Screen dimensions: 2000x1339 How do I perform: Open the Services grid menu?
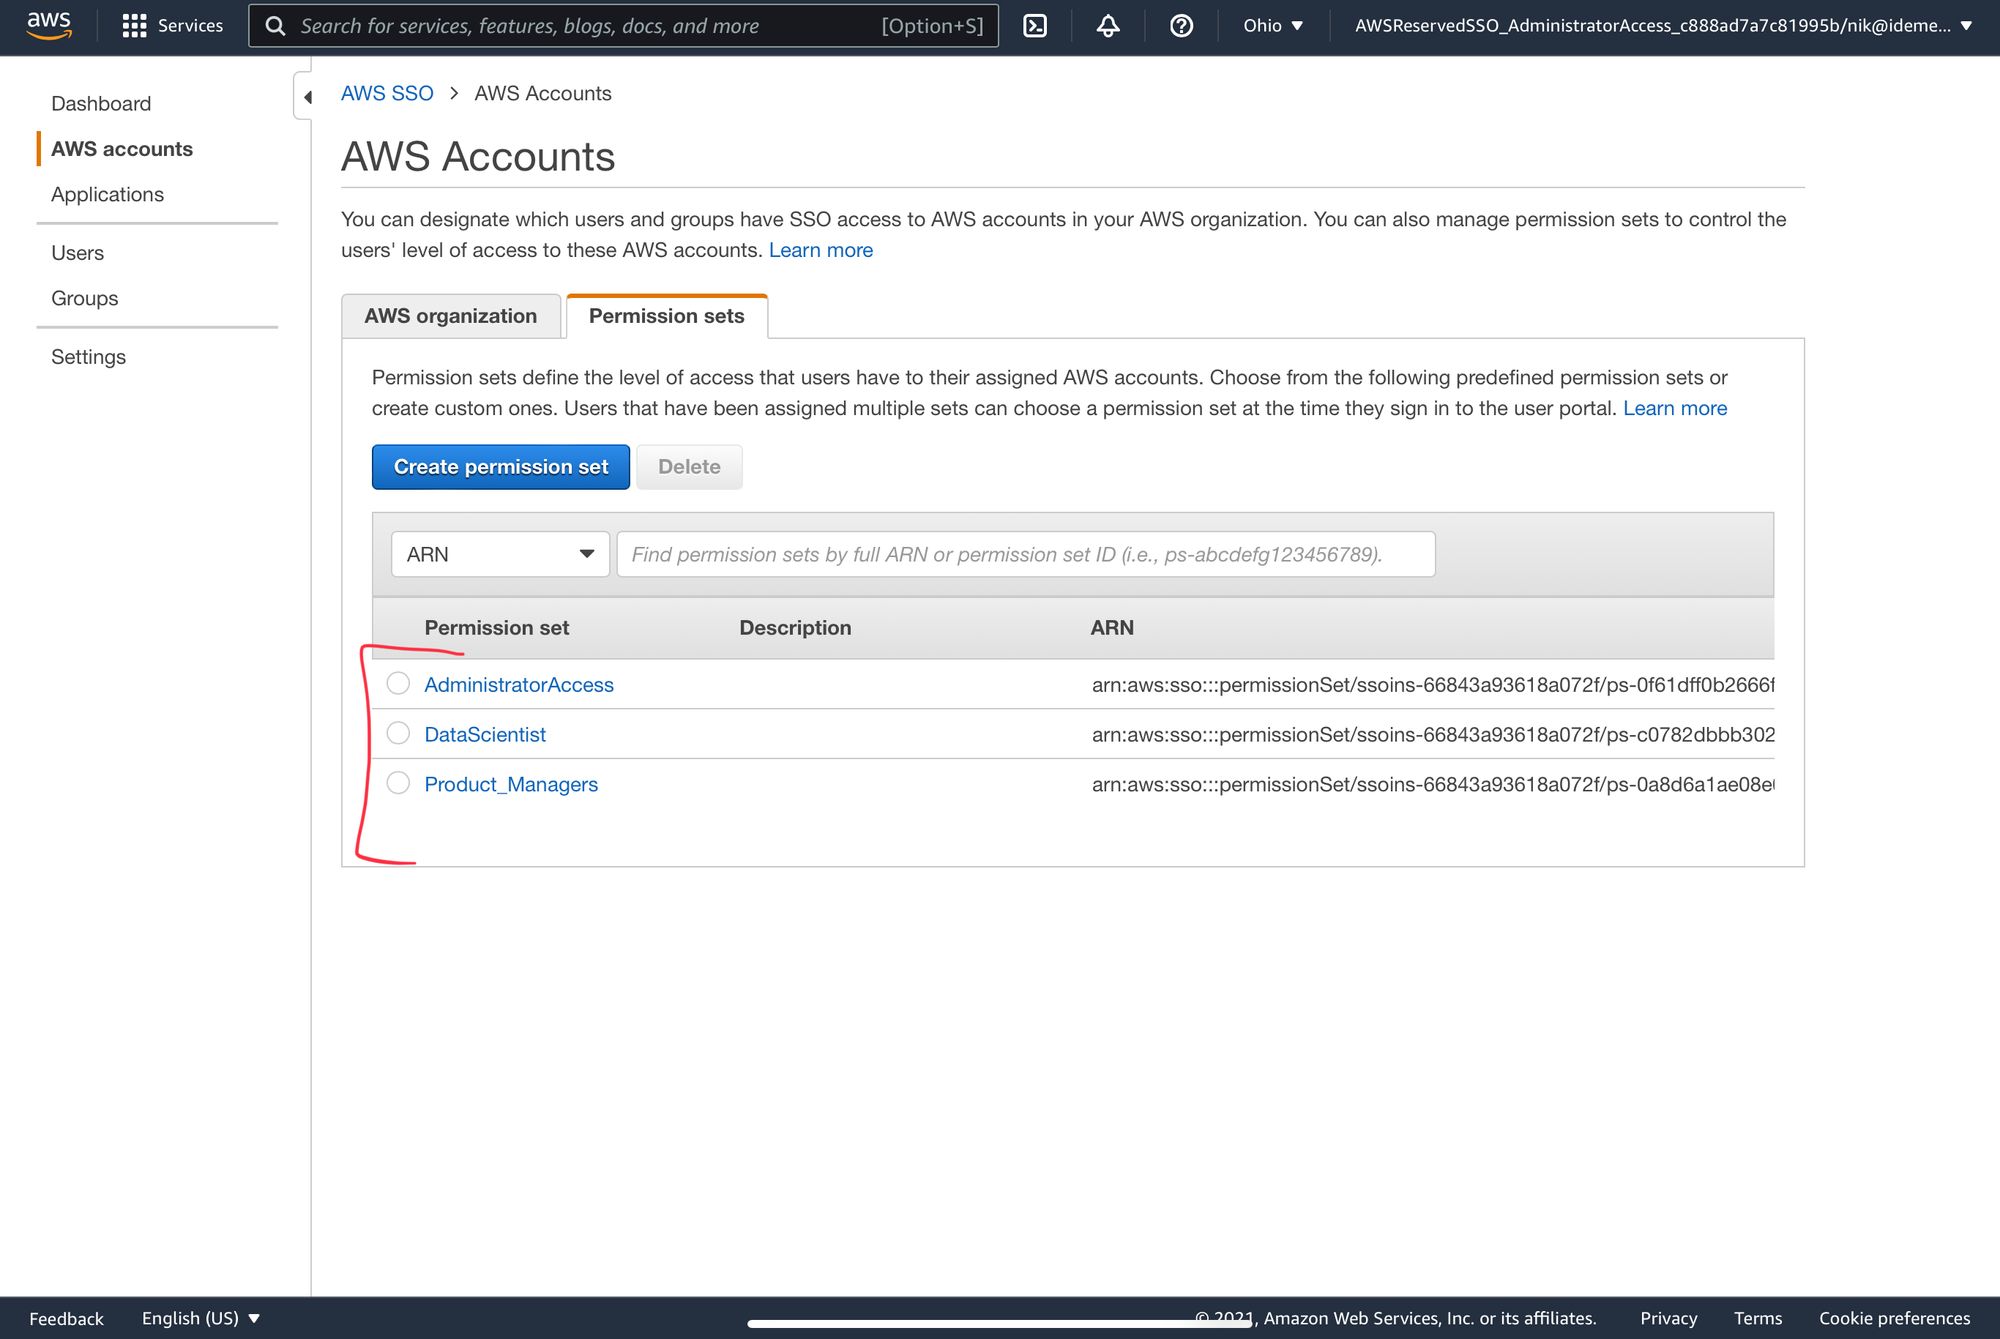point(172,26)
